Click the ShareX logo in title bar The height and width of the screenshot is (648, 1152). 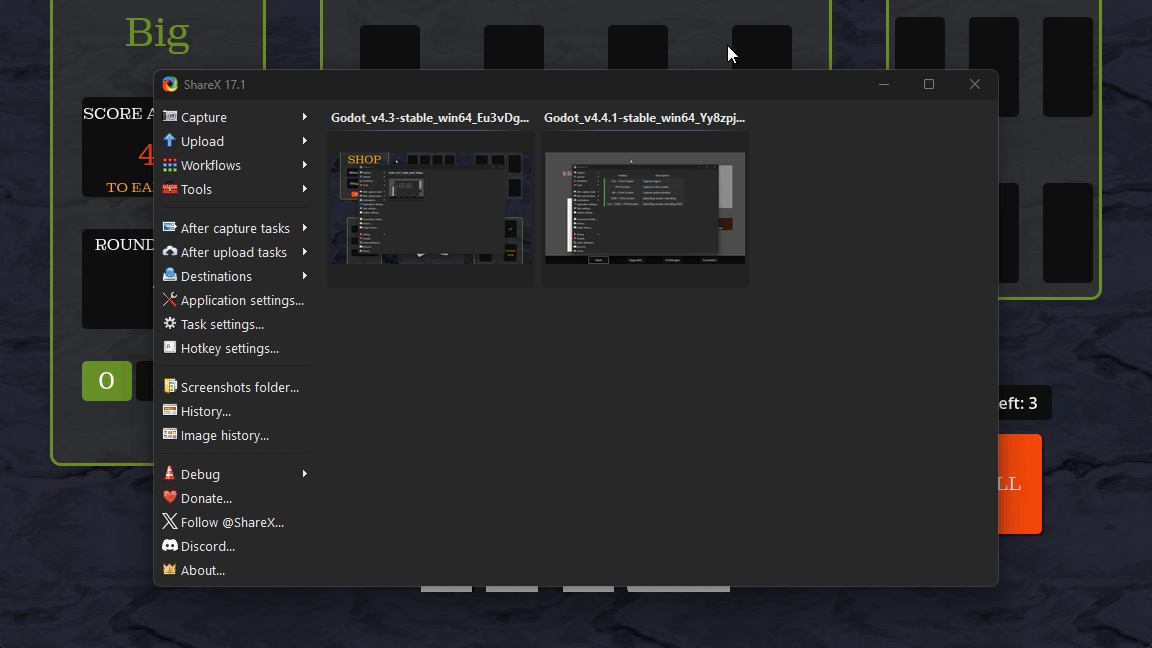click(170, 85)
